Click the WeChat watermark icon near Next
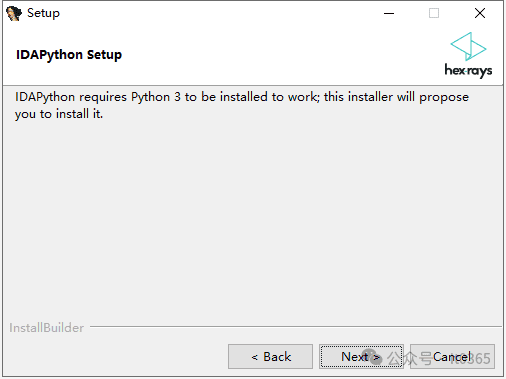The width and height of the screenshot is (506, 379). (x=371, y=357)
